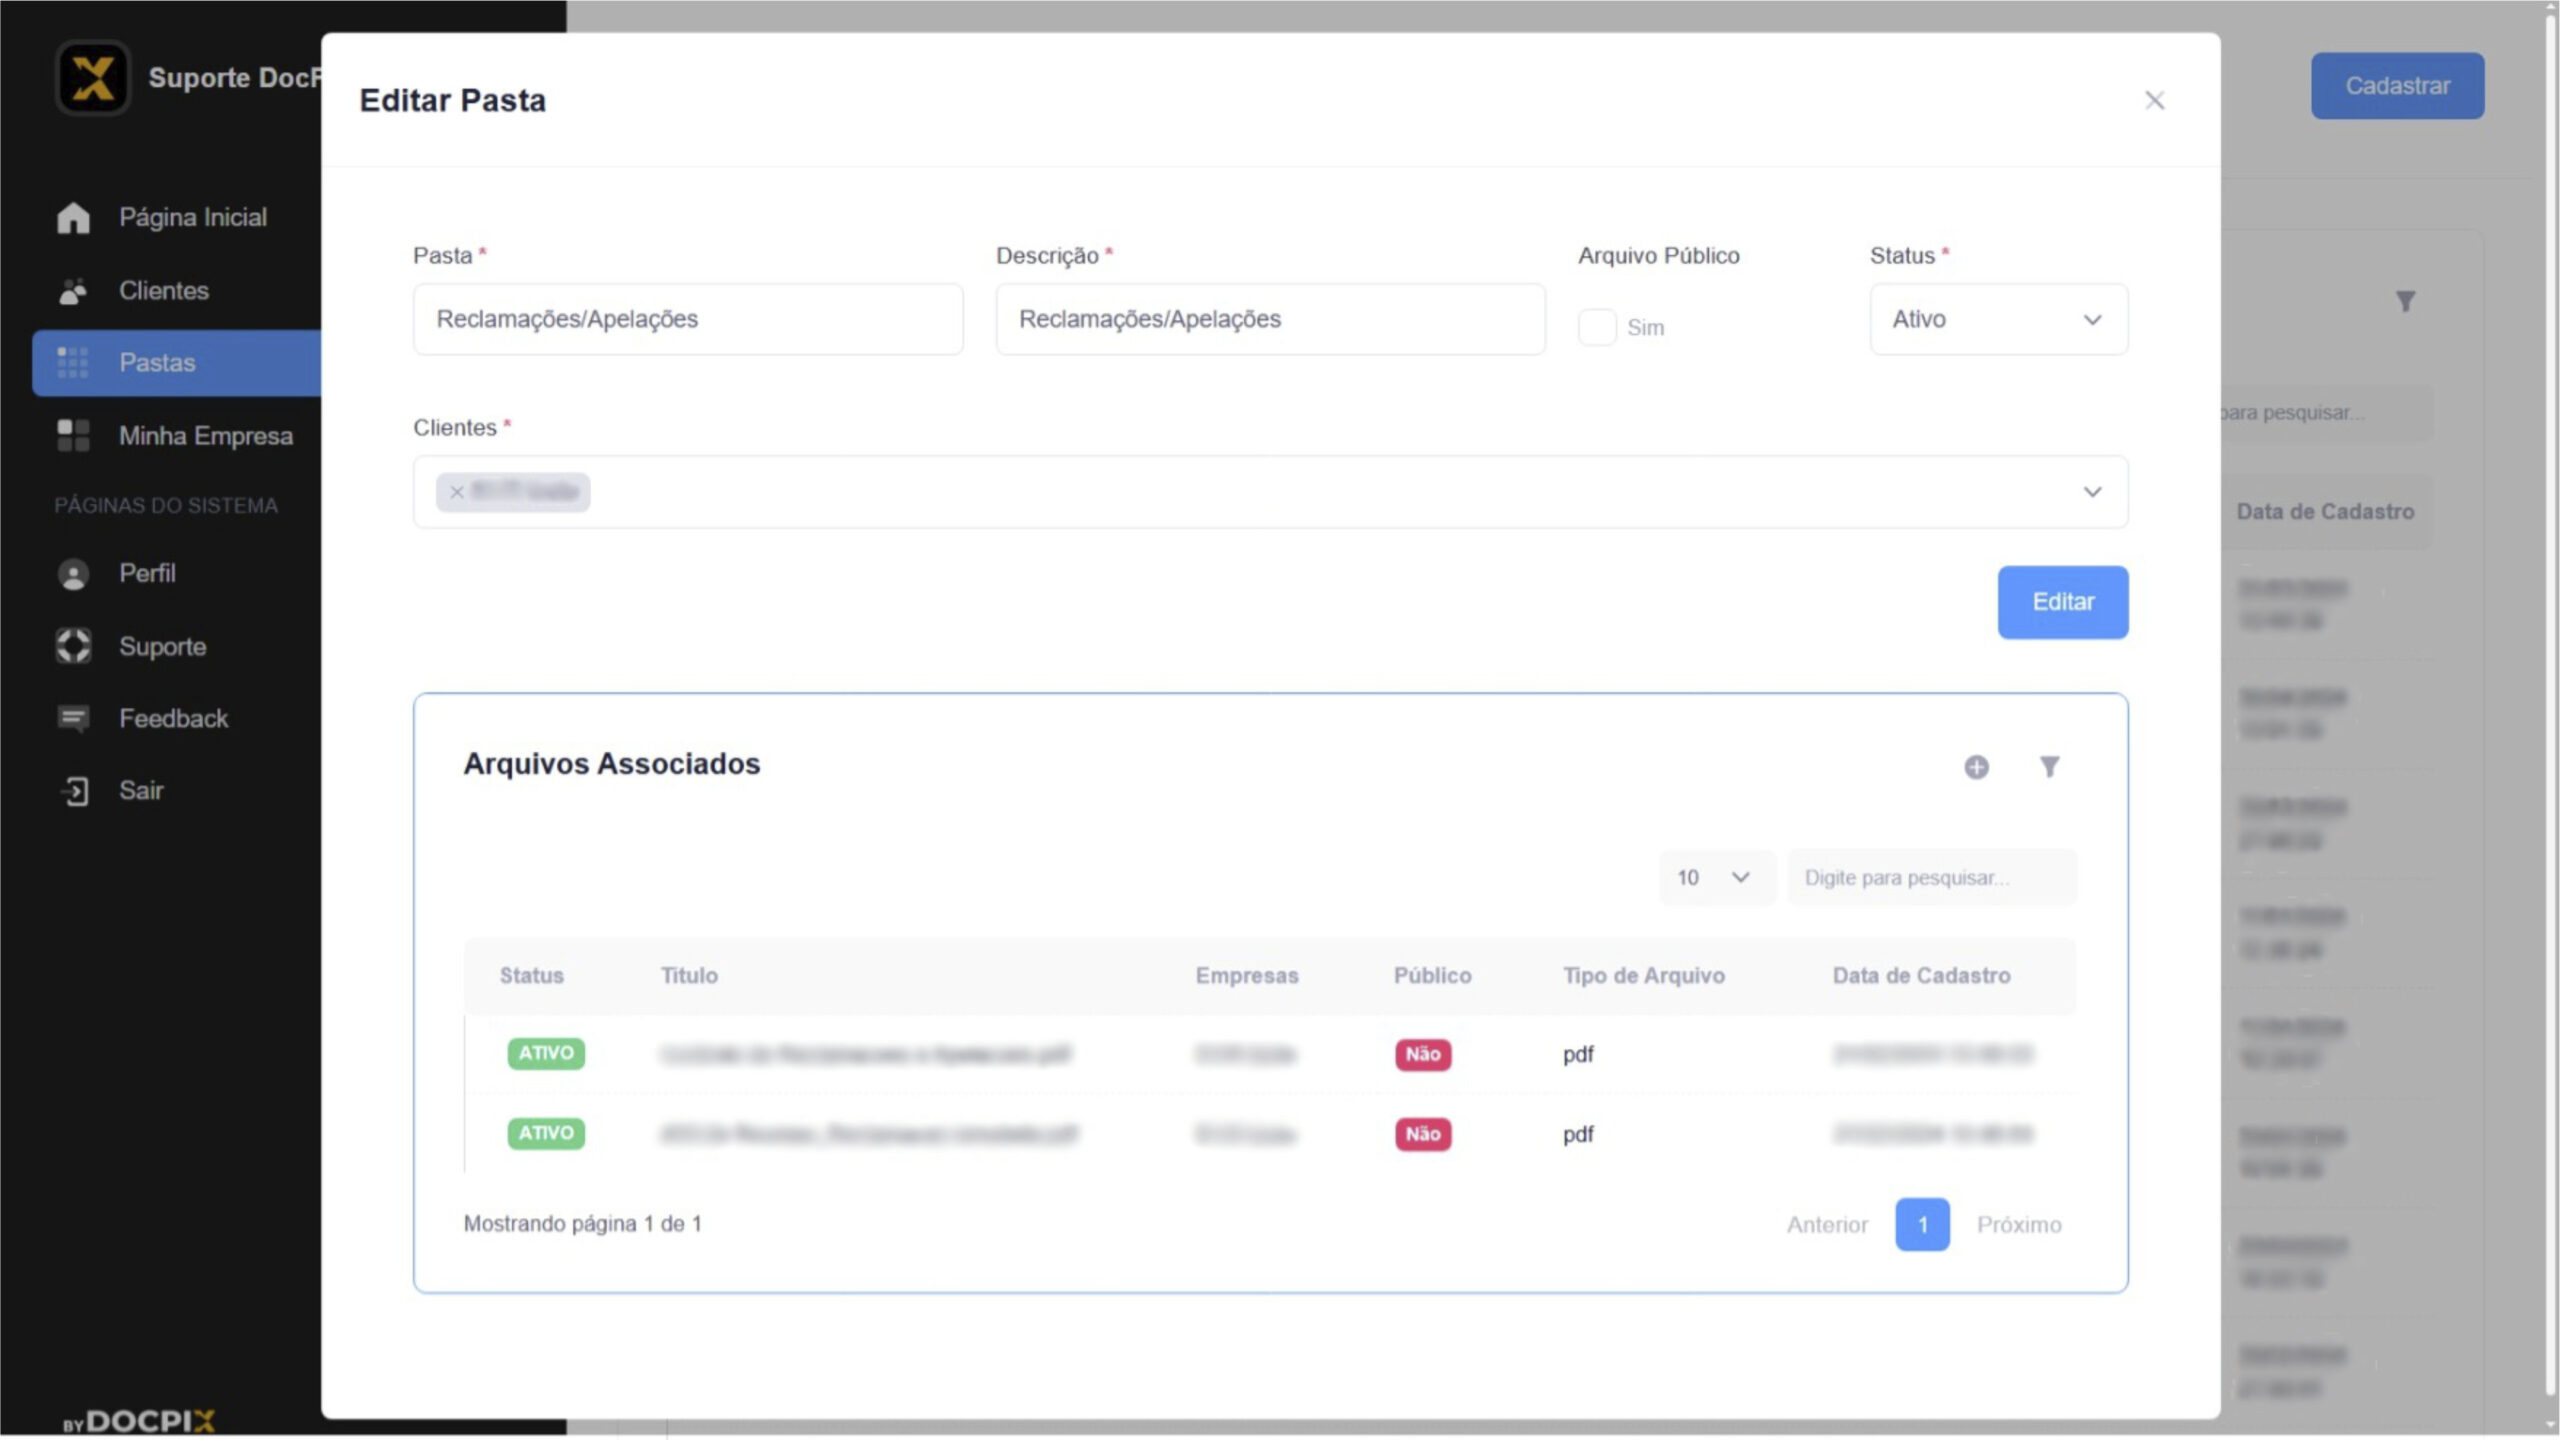Click the Digite para pesquisar search field

(x=1930, y=877)
